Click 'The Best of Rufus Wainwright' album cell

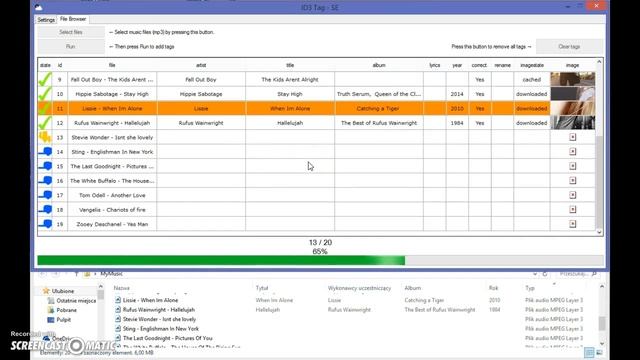click(x=379, y=123)
